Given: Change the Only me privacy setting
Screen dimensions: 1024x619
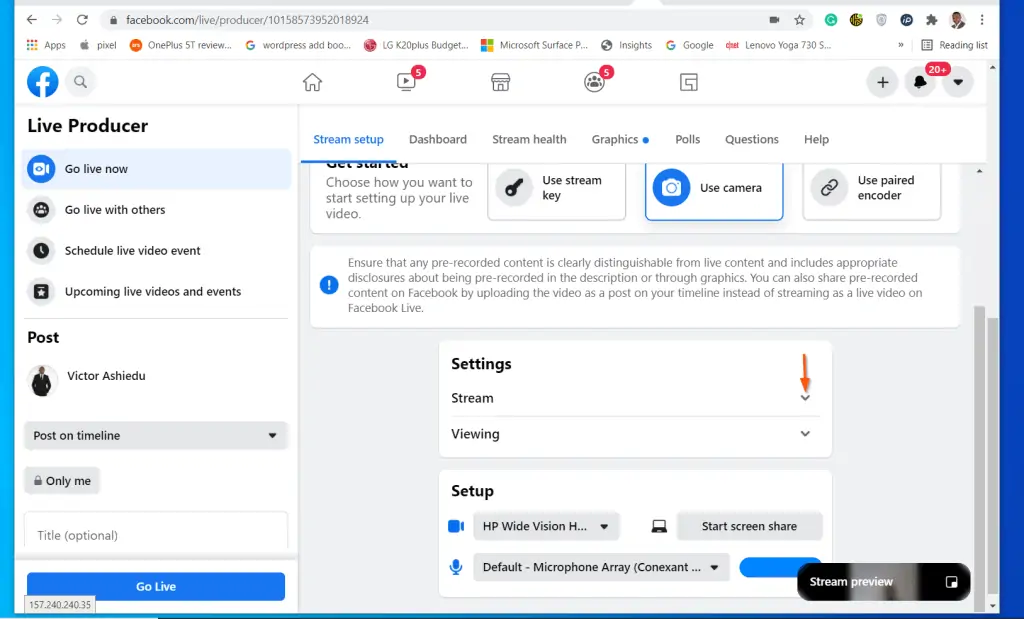Looking at the screenshot, I should click(62, 481).
